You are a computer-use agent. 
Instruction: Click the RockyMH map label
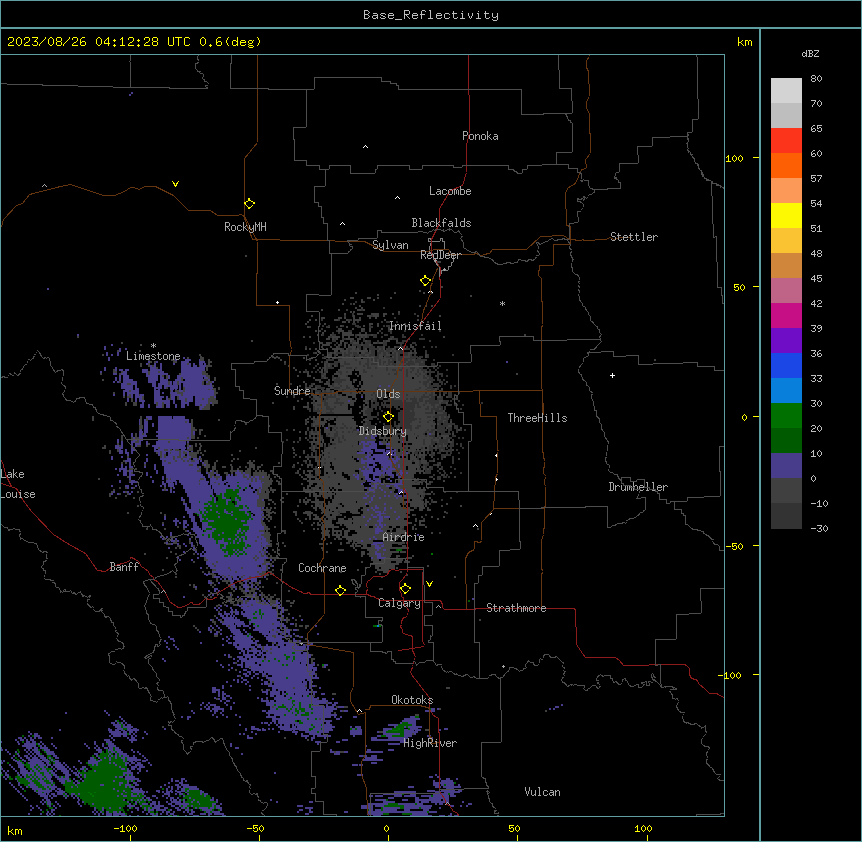pos(245,227)
